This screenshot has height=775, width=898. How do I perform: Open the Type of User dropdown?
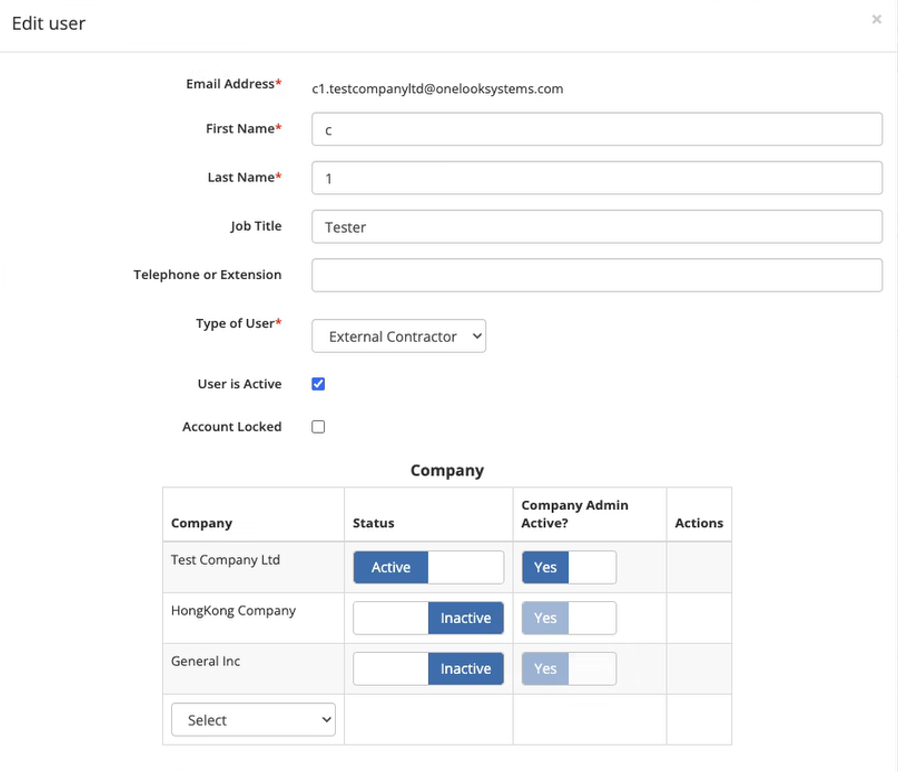[x=399, y=336]
